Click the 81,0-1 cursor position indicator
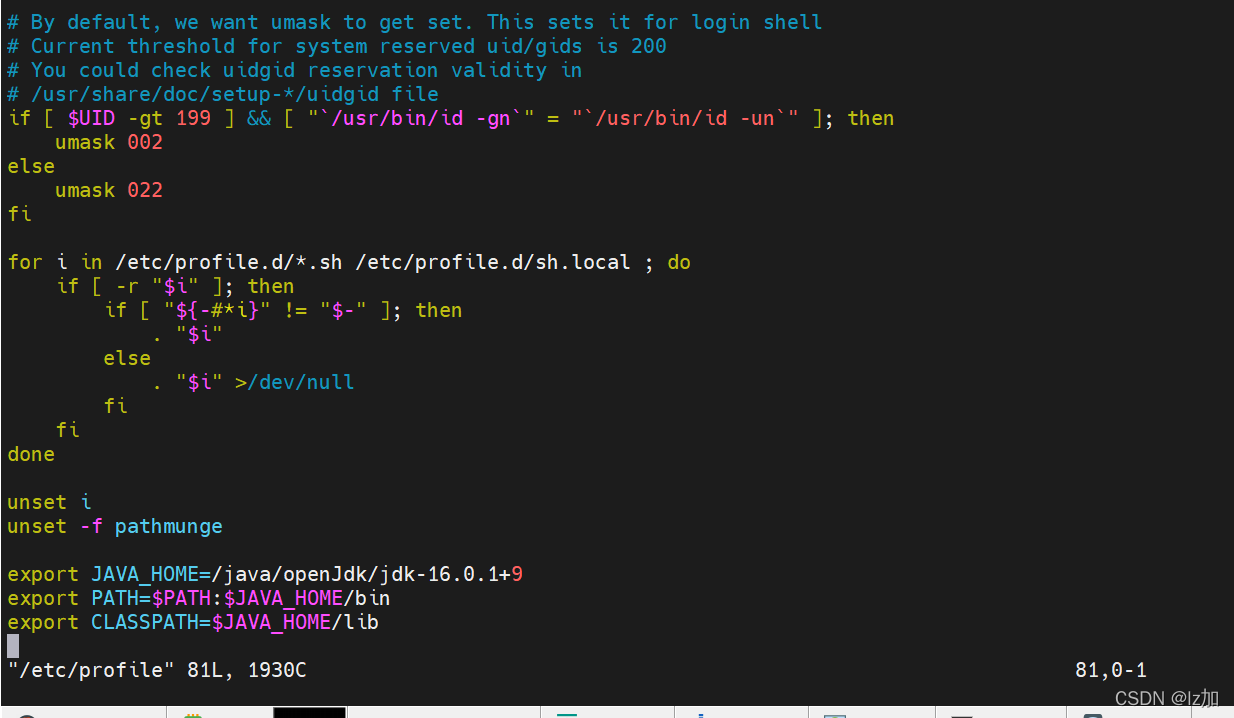This screenshot has width=1234, height=718. (x=1111, y=669)
